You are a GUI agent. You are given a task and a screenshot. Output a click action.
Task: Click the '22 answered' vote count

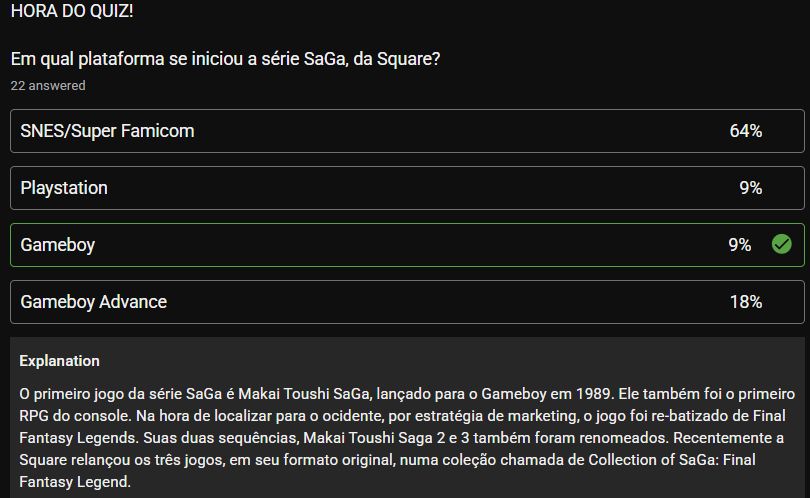48,85
